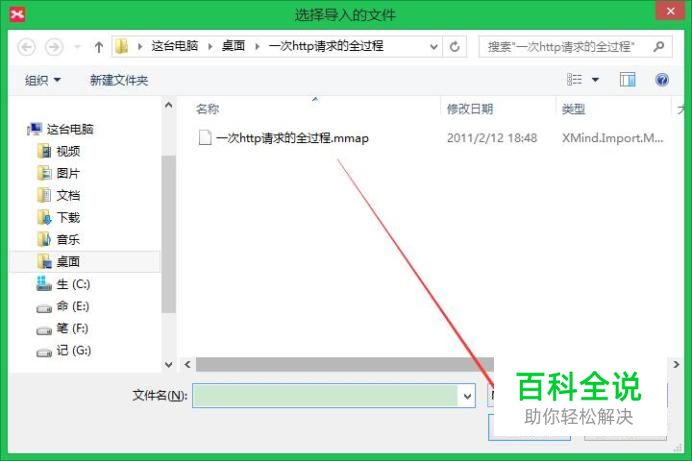Close the 选择导入的文件 dialog
Viewport: 692px width, 461px height.
pyautogui.click(x=670, y=11)
